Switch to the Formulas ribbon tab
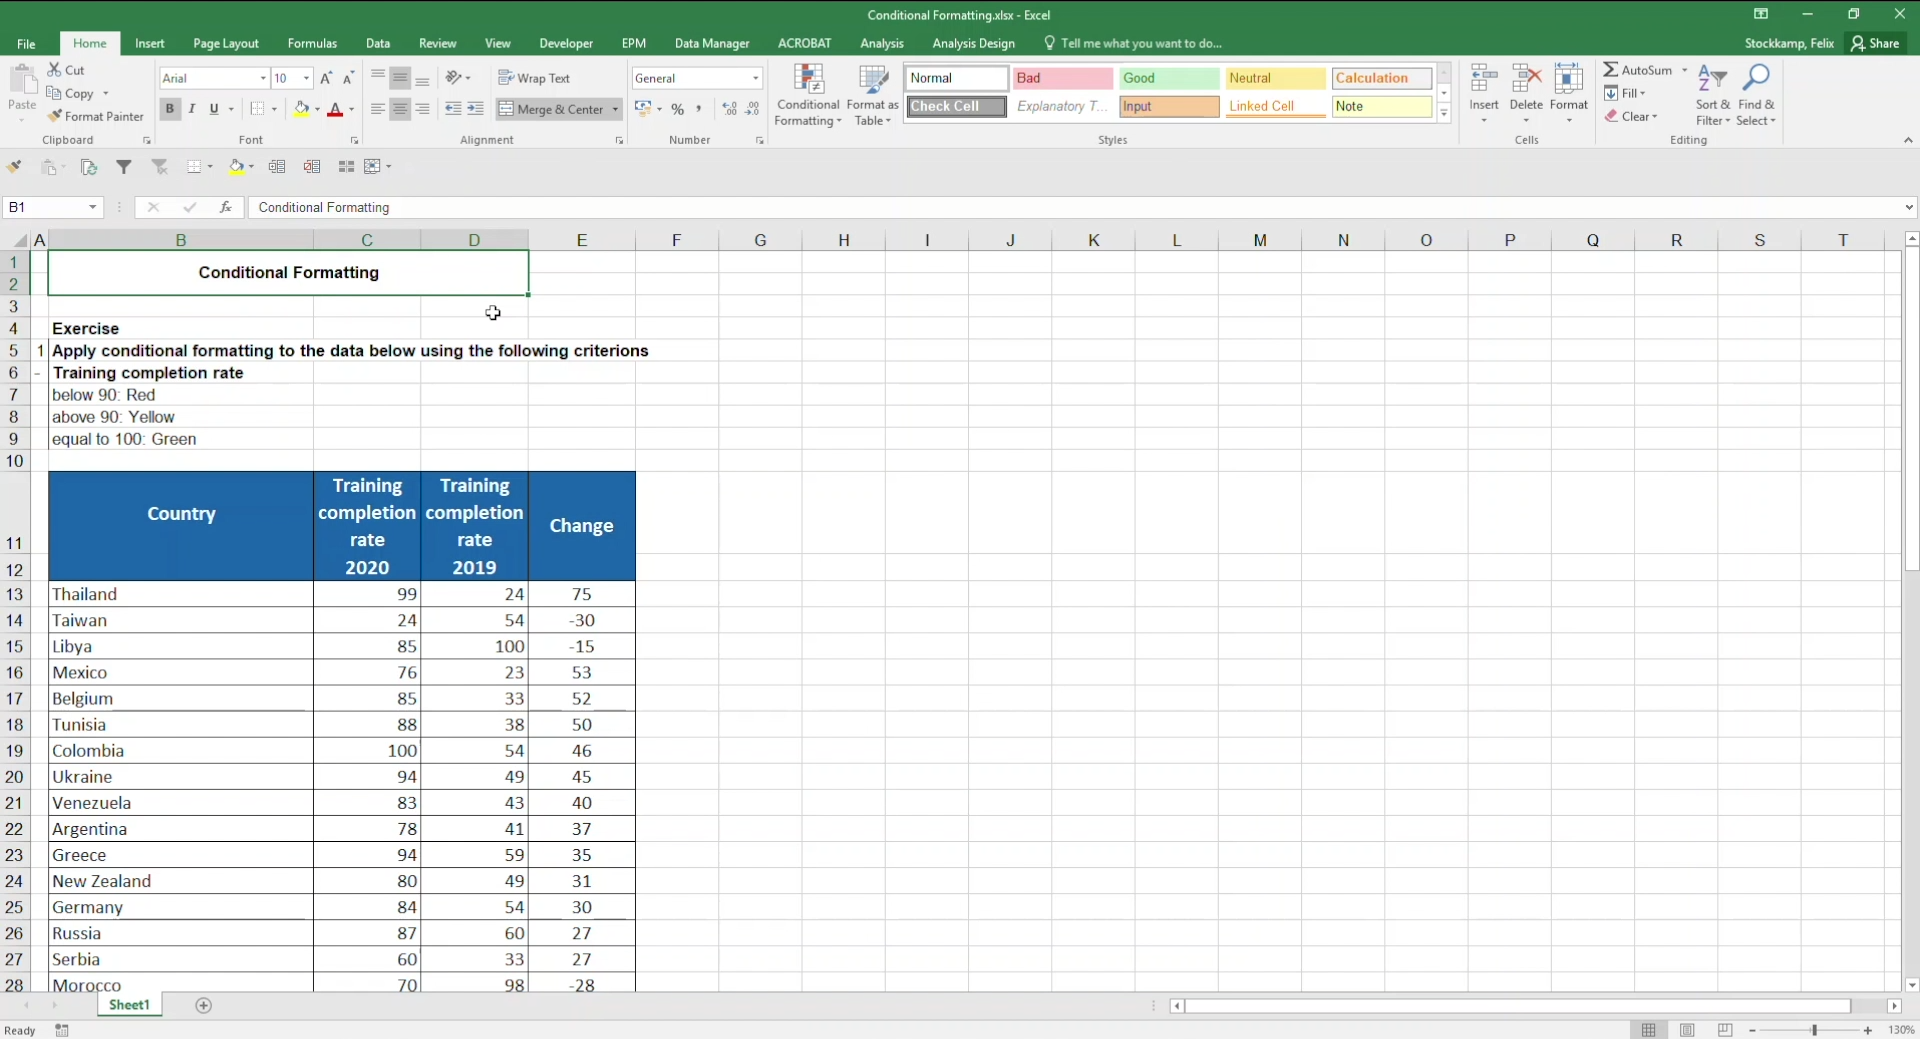 pyautogui.click(x=312, y=43)
